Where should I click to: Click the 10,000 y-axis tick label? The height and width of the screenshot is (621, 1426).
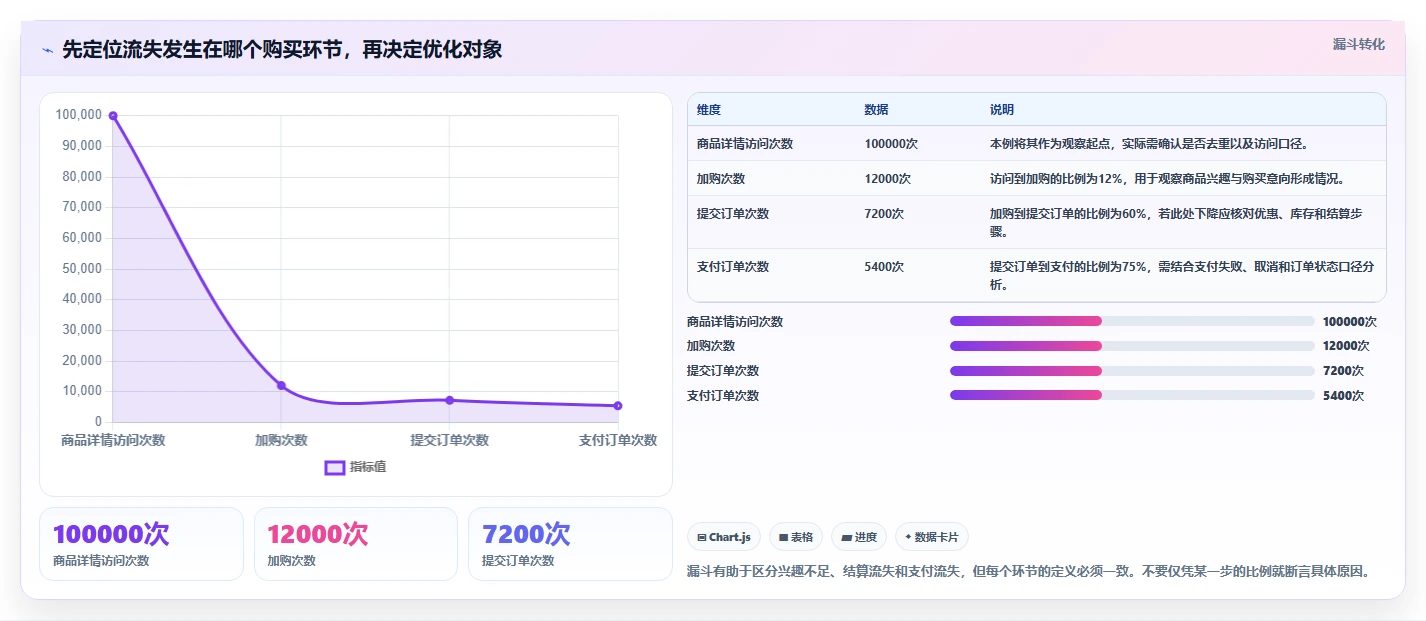click(x=82, y=391)
